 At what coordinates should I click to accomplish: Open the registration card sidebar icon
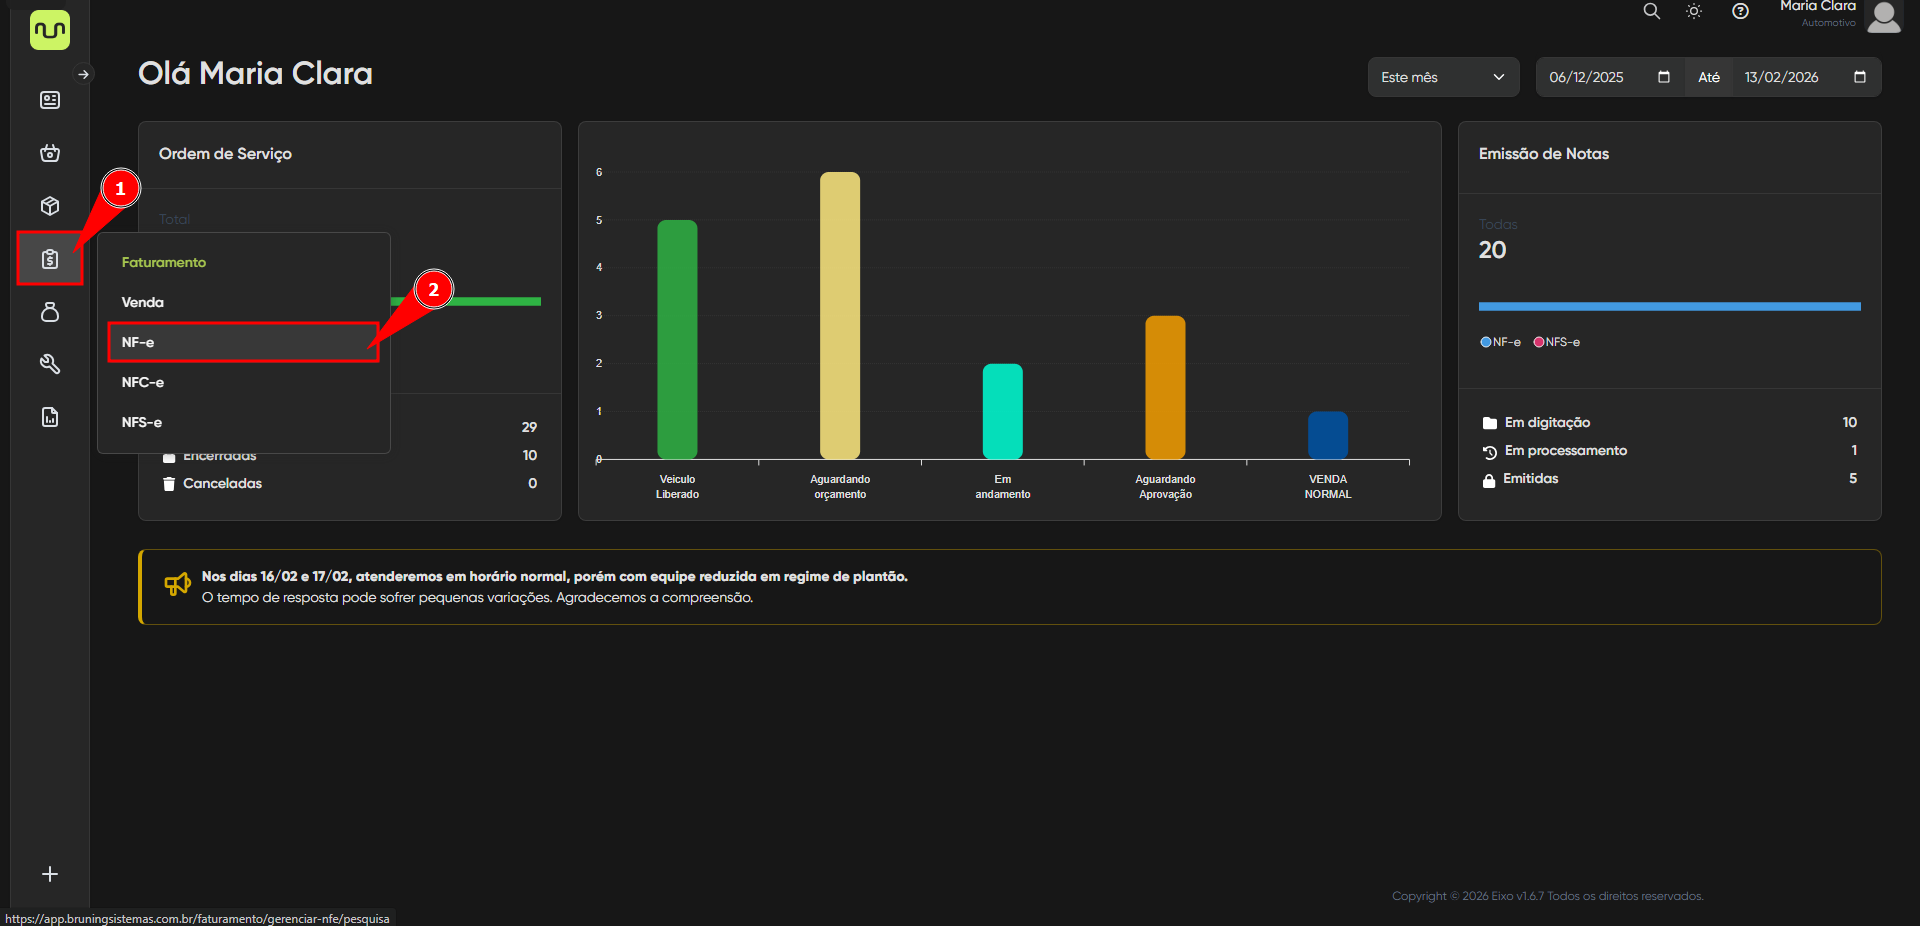tap(50, 100)
